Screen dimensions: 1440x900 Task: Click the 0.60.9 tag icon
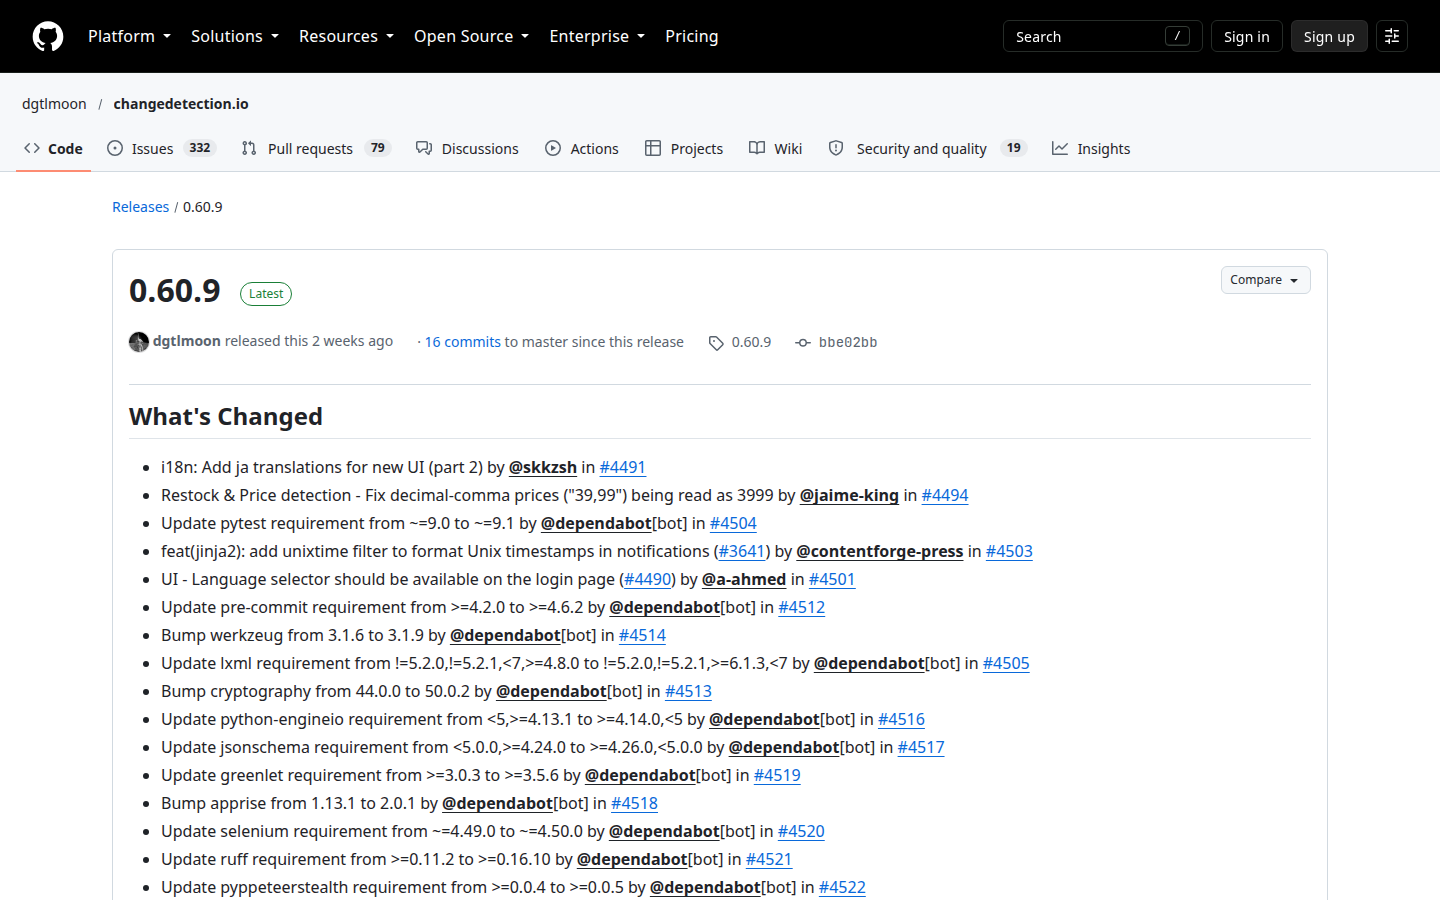[716, 343]
